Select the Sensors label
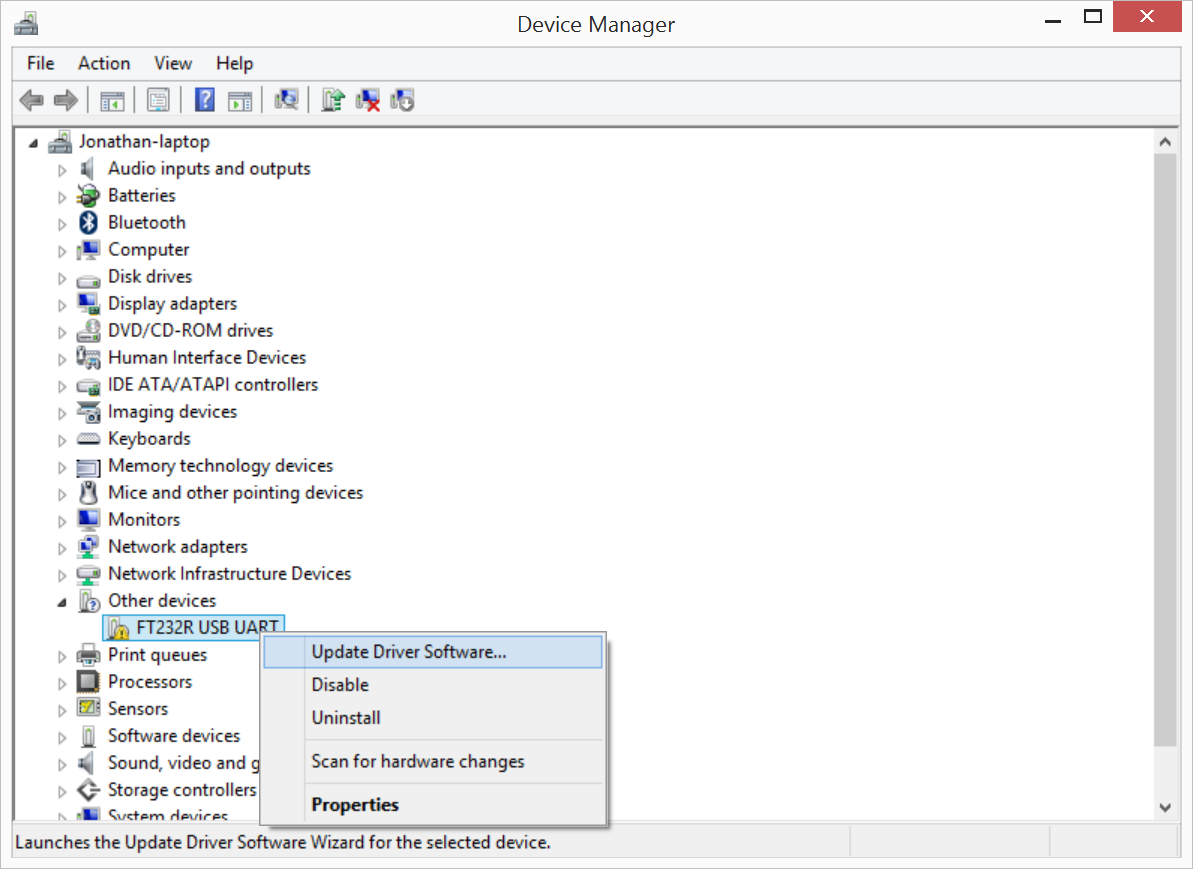This screenshot has width=1193, height=869. tap(138, 708)
